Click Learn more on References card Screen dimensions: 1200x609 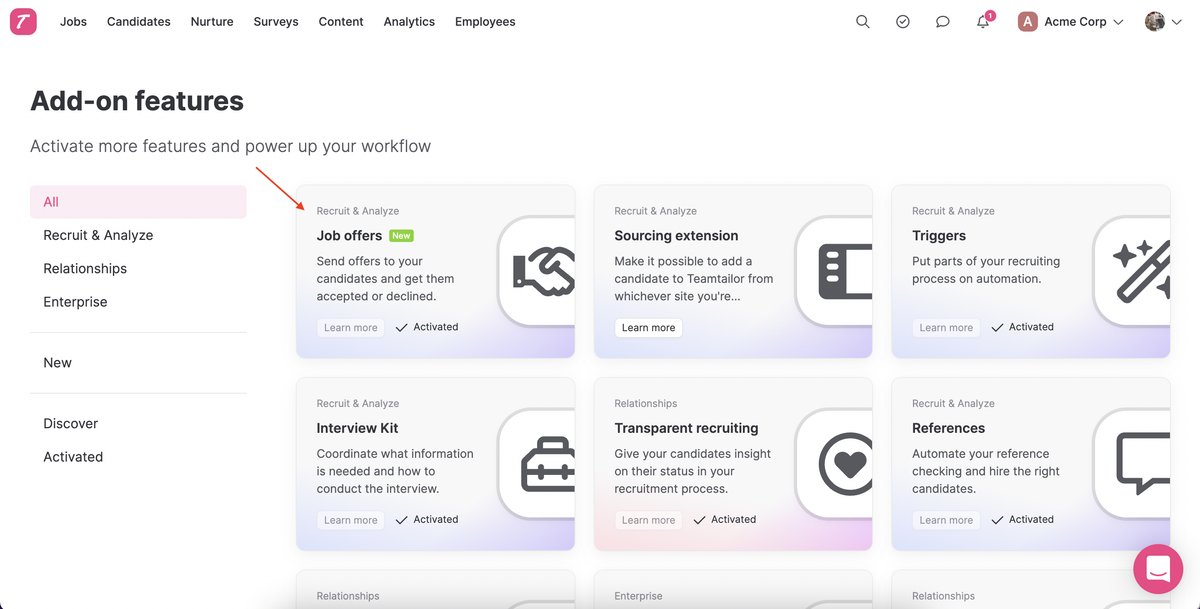[x=946, y=520]
